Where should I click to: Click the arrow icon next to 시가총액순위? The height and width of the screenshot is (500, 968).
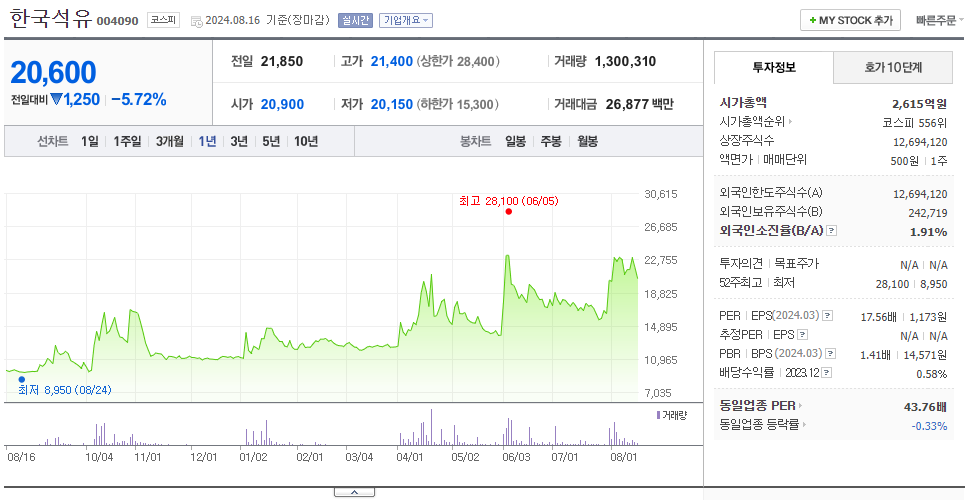pos(791,122)
